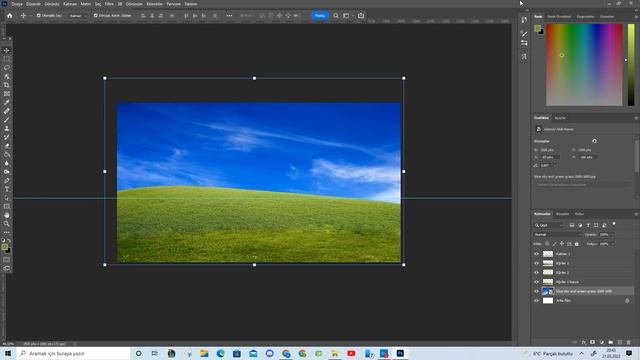The width and height of the screenshot is (640, 360).
Task: Open the workspace switcher dropdown in options bar
Action: 347,16
